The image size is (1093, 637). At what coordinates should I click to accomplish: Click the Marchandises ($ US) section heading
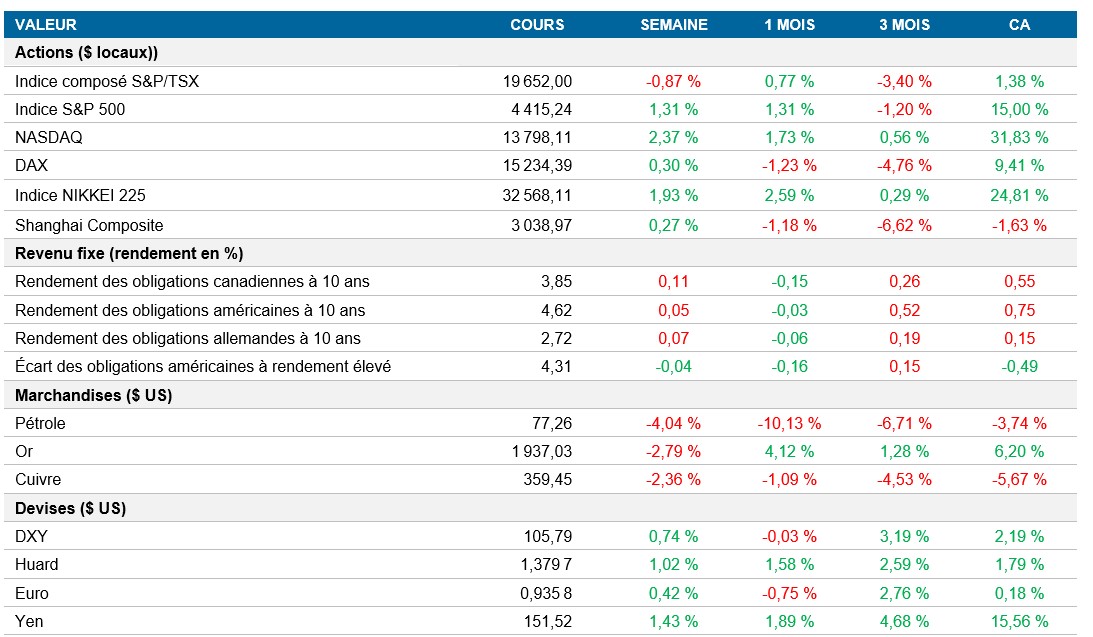pyautogui.click(x=93, y=395)
